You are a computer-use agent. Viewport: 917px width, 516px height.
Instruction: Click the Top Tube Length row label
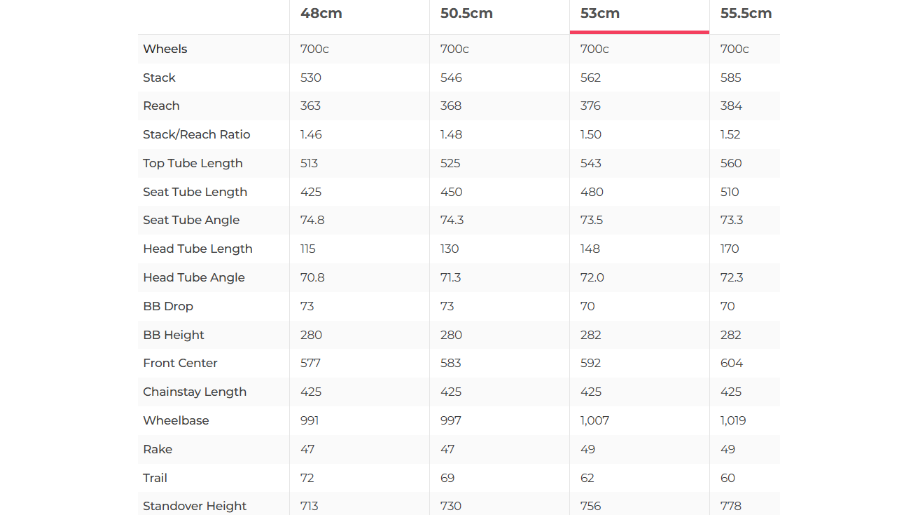[193, 163]
